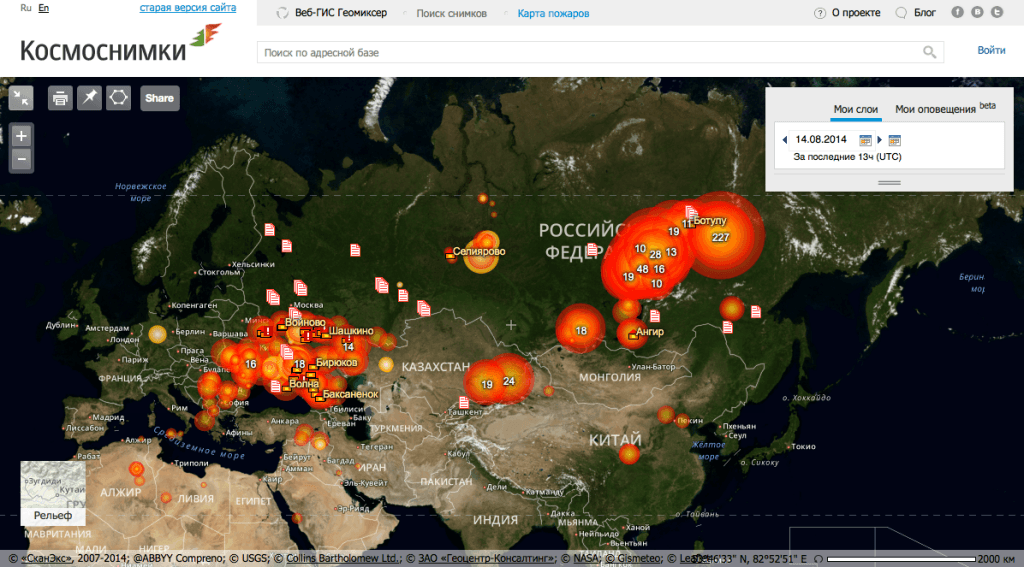Switch basemap with the Рельеф thumbnail
Image resolution: width=1024 pixels, height=567 pixels.
(x=52, y=493)
